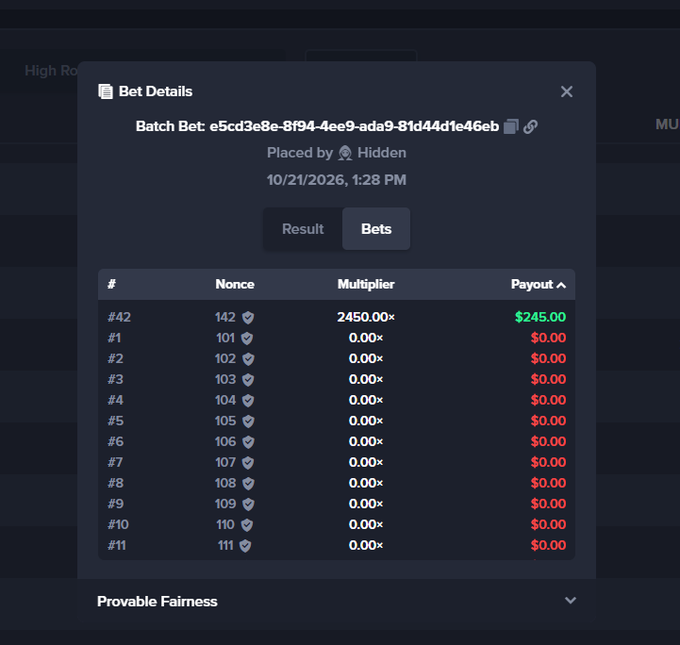
Task: Click the verify shield for nonce 101
Action: [x=247, y=338]
